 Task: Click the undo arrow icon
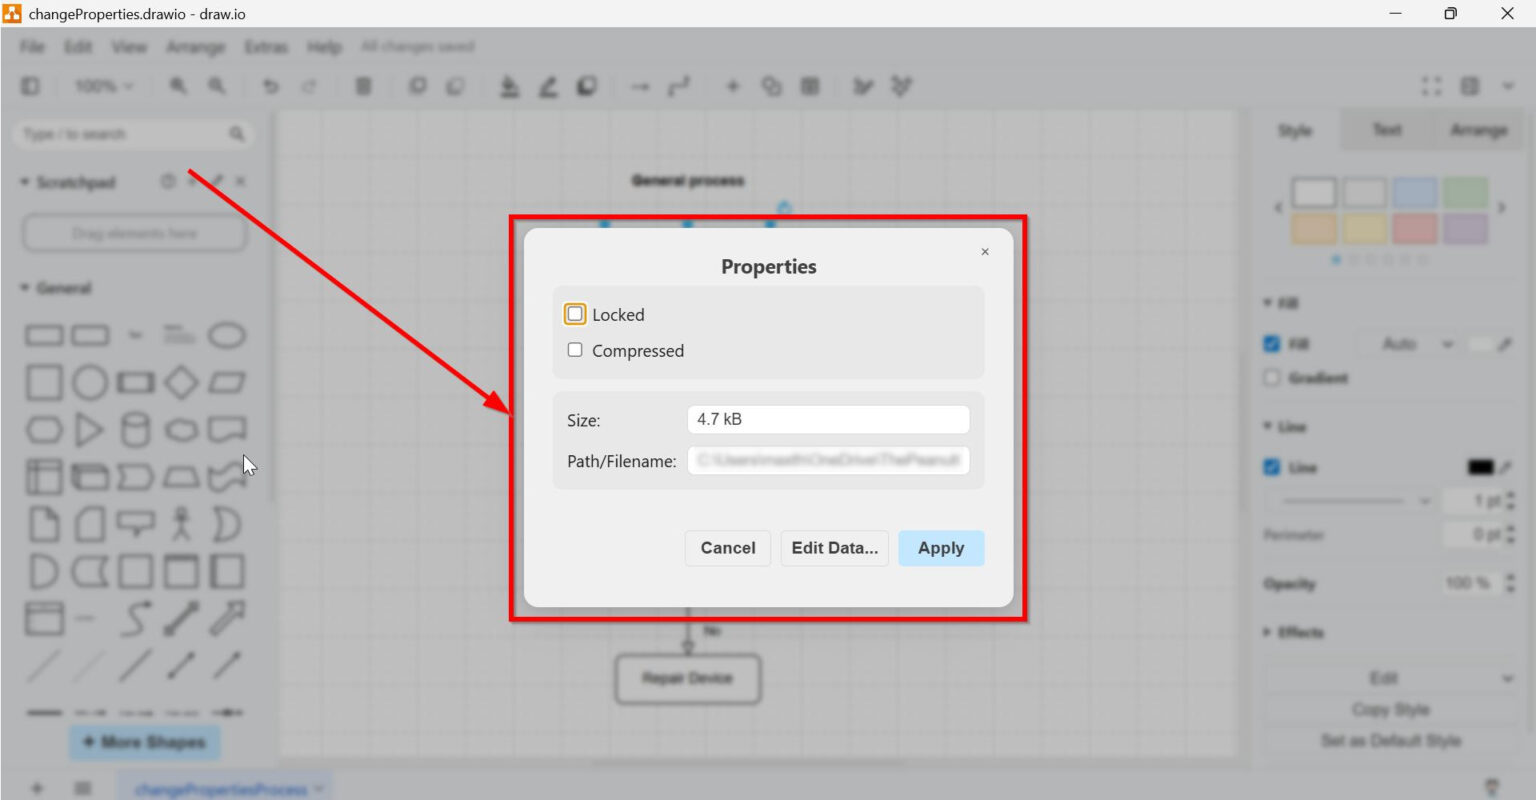pyautogui.click(x=270, y=87)
